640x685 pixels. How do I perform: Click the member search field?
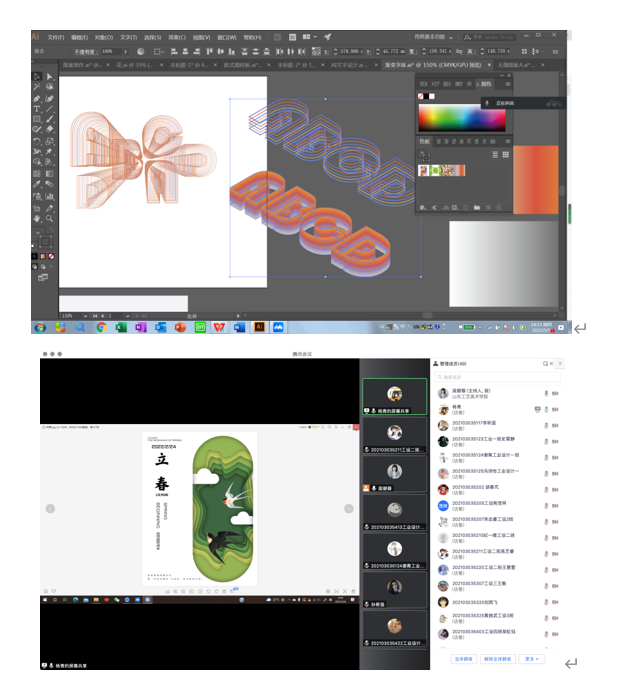click(x=497, y=377)
